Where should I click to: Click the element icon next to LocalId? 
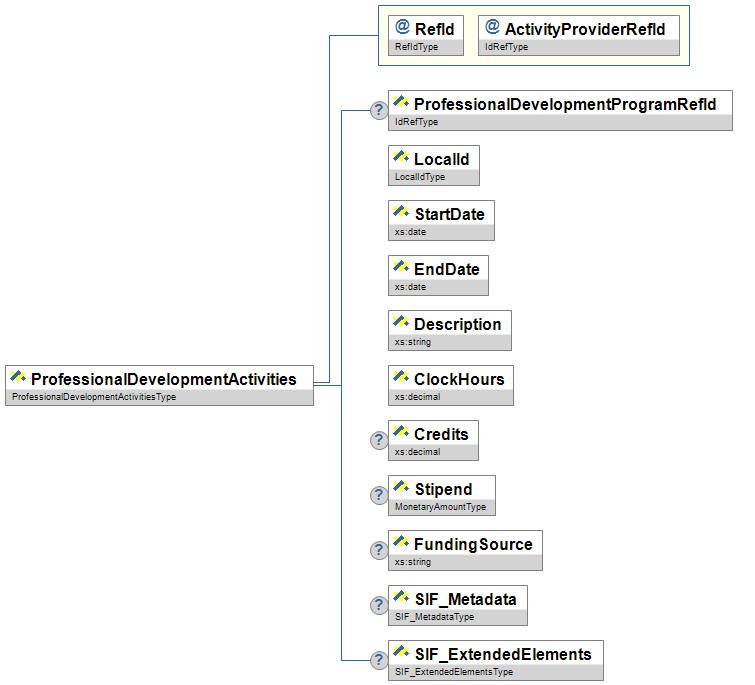coord(401,159)
